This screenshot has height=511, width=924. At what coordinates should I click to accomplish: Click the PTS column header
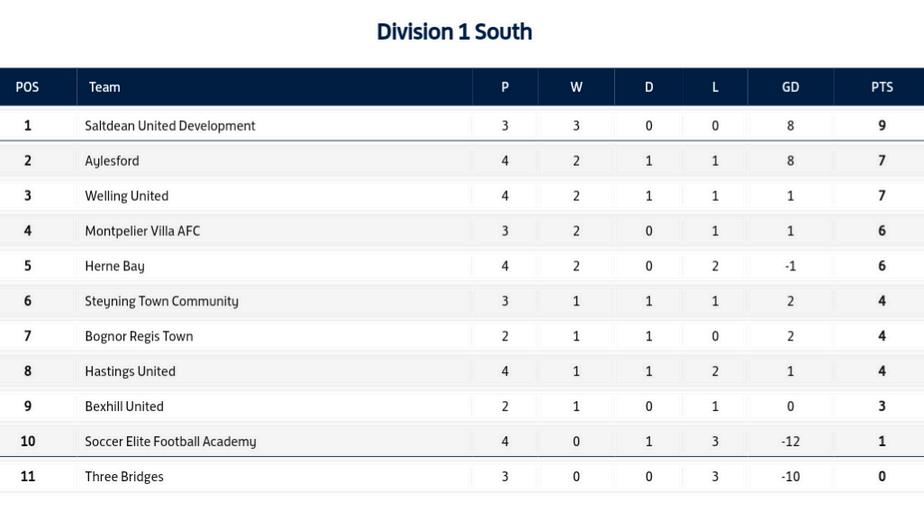coord(882,87)
